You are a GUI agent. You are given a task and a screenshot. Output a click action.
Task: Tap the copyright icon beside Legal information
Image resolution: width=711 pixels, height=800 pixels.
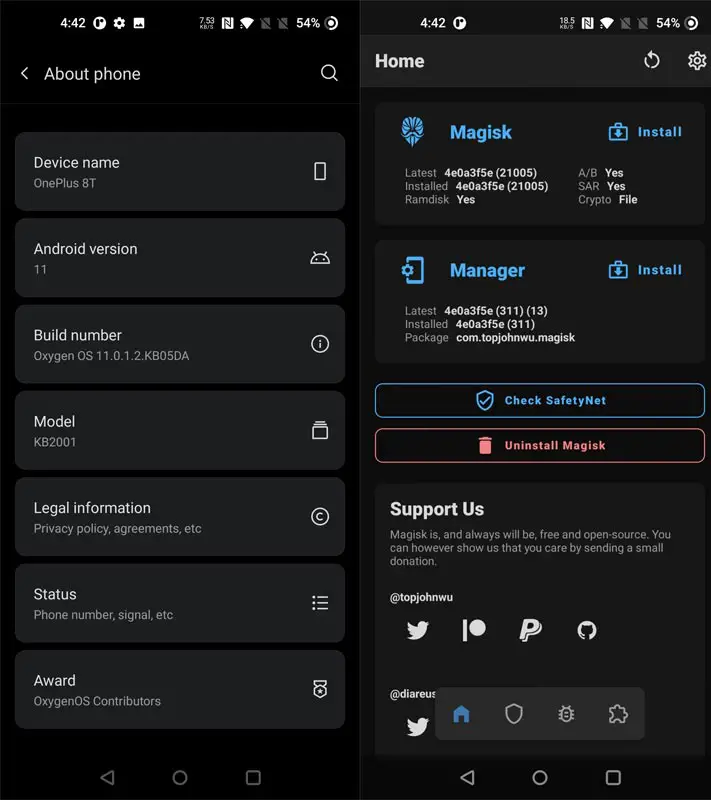(x=320, y=516)
